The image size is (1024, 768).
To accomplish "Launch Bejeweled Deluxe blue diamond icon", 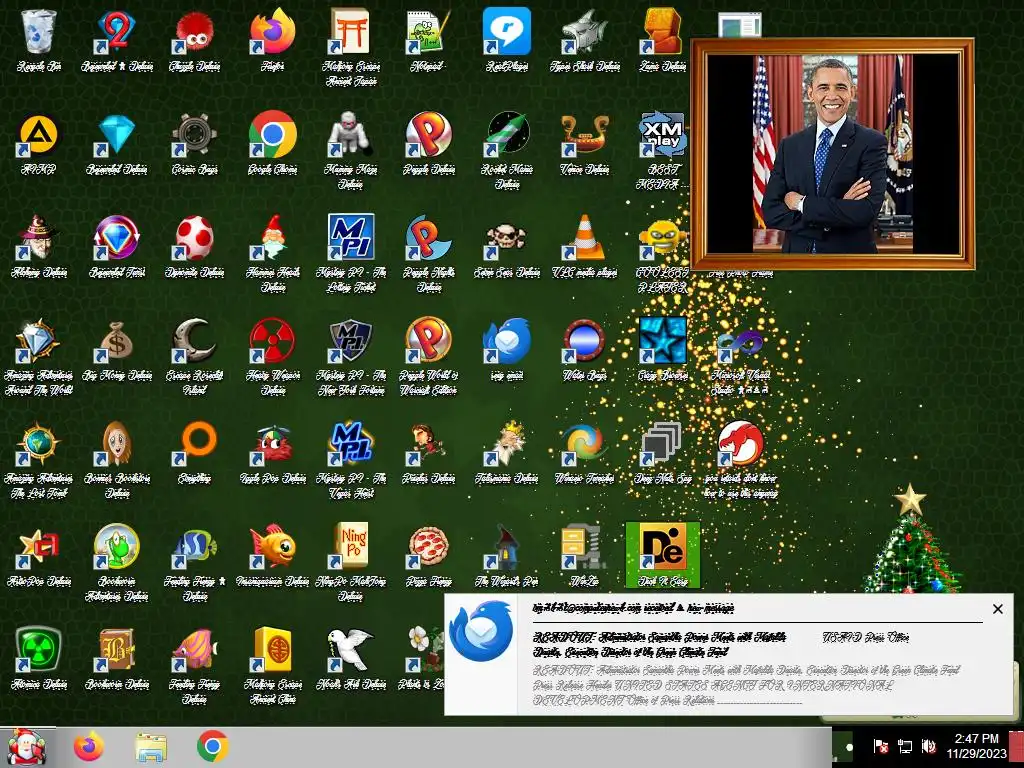I will click(117, 135).
